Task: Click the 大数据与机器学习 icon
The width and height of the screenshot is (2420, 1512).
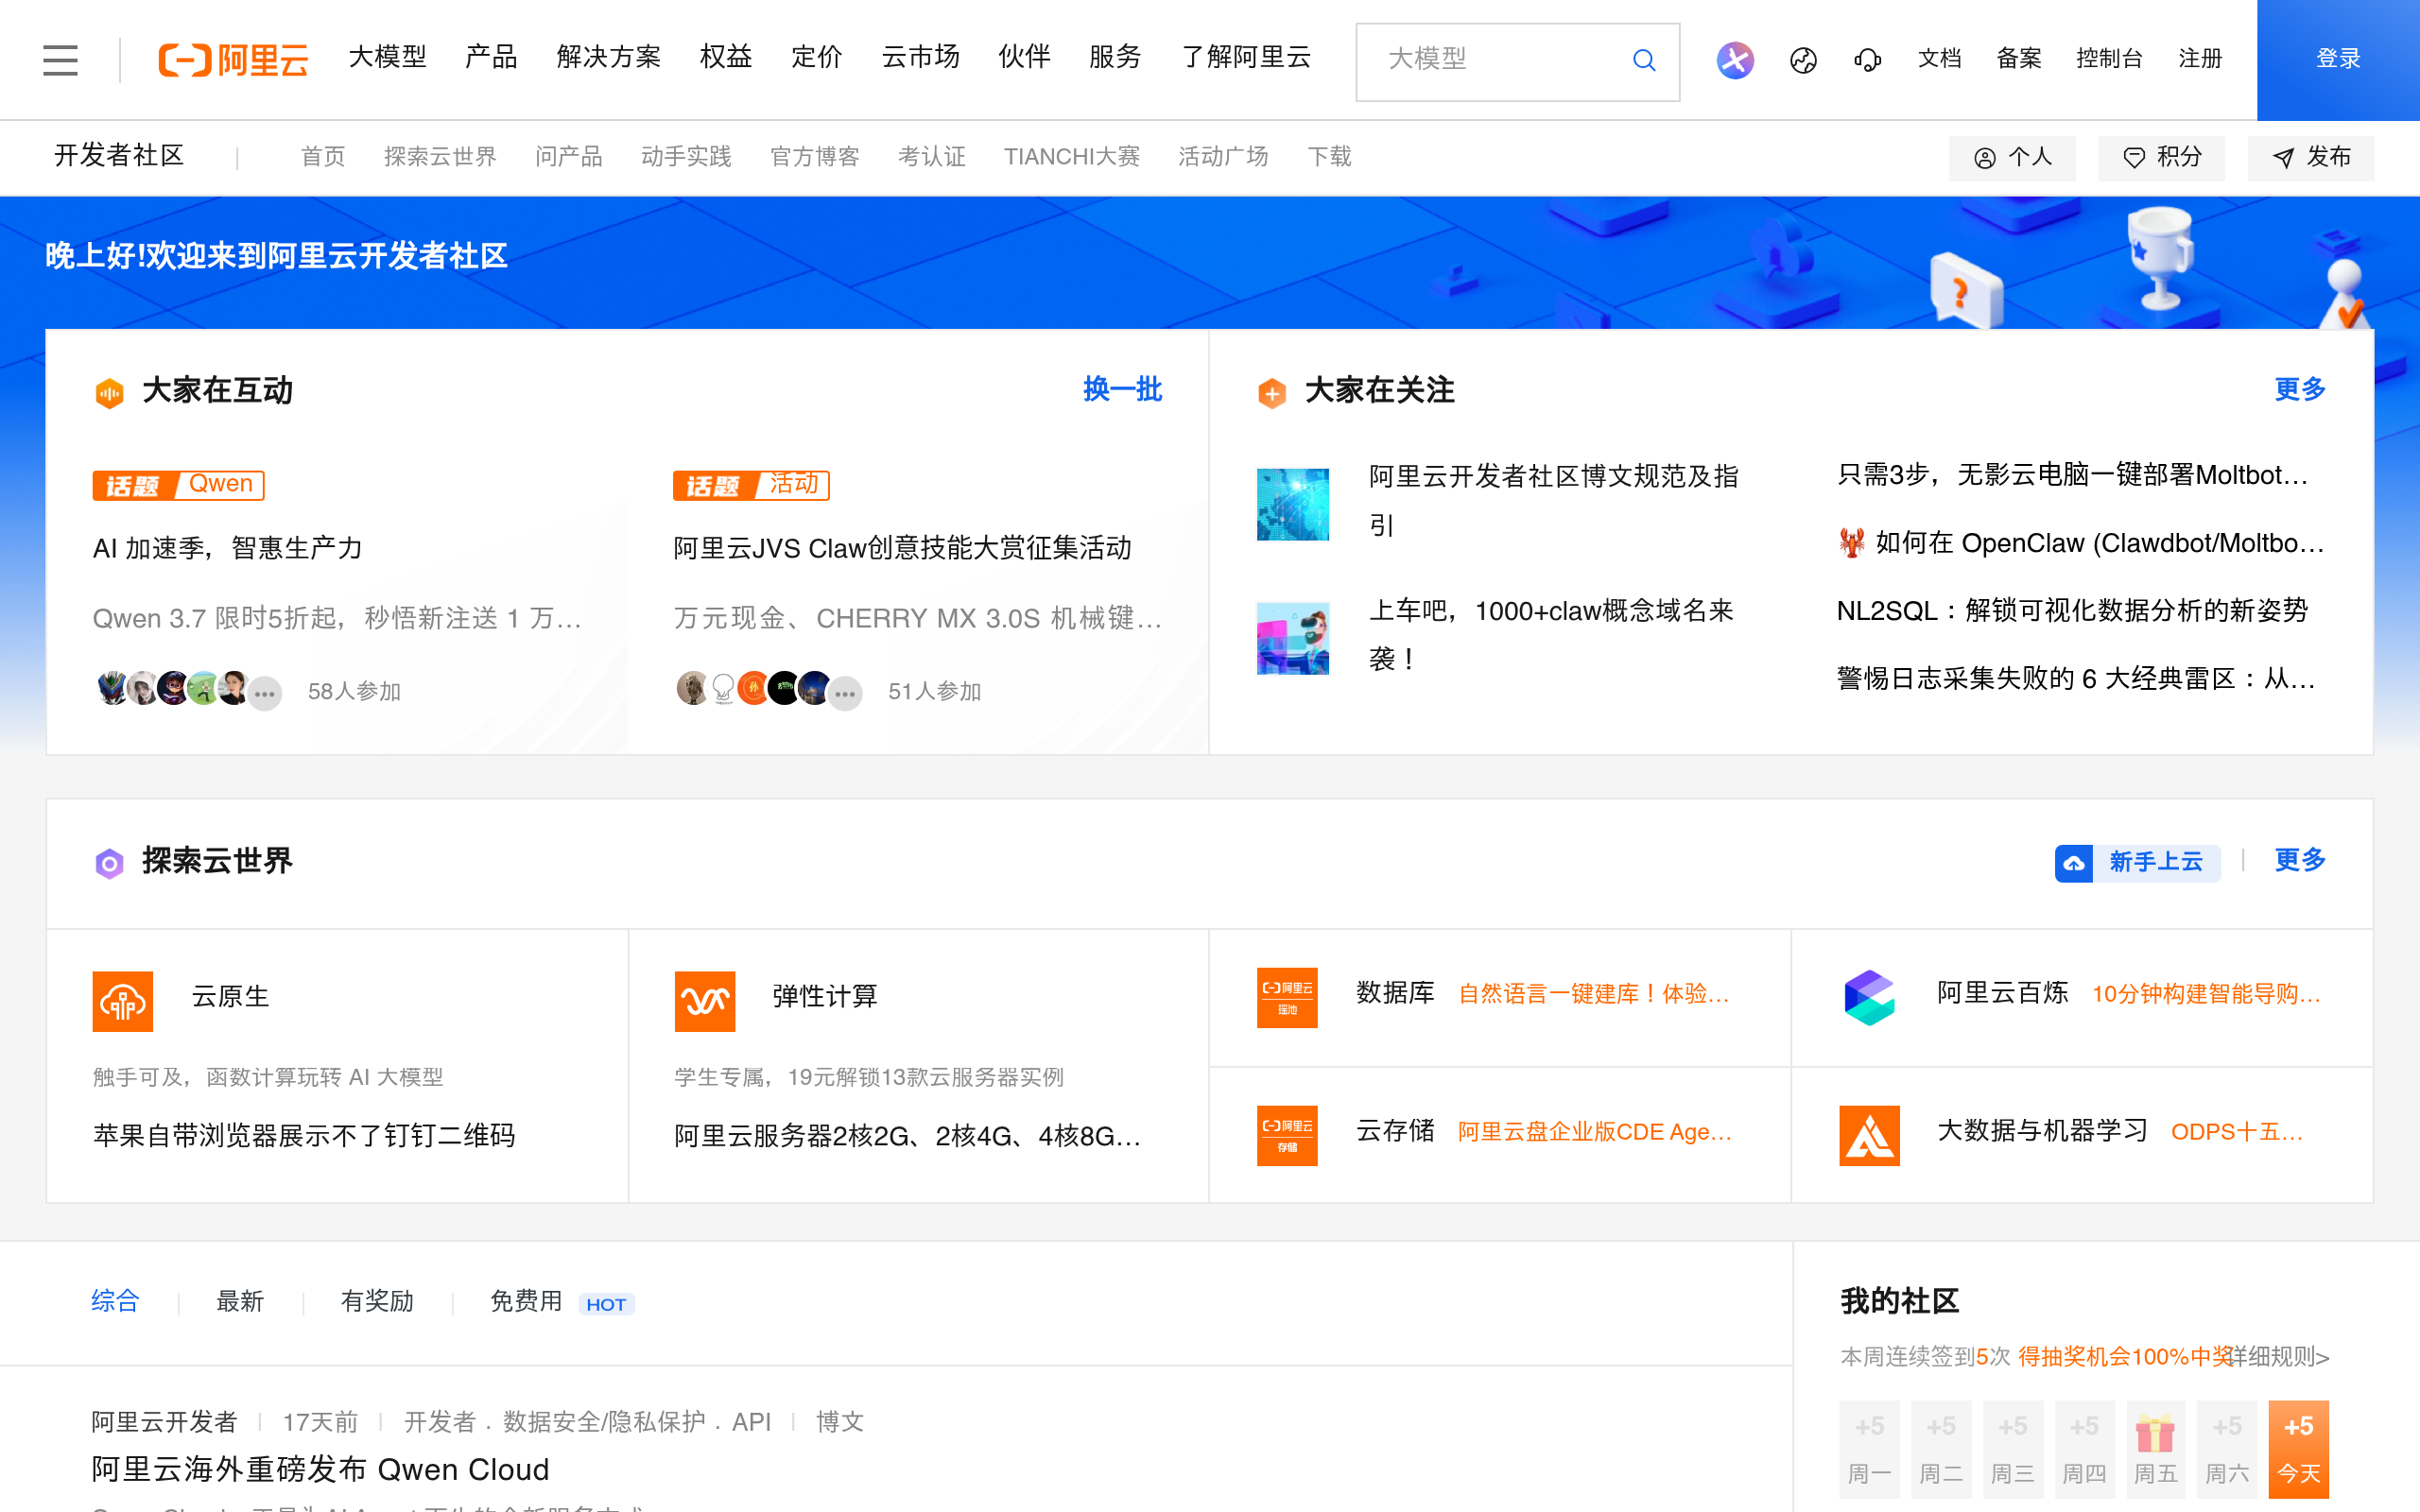Action: (x=1869, y=1135)
